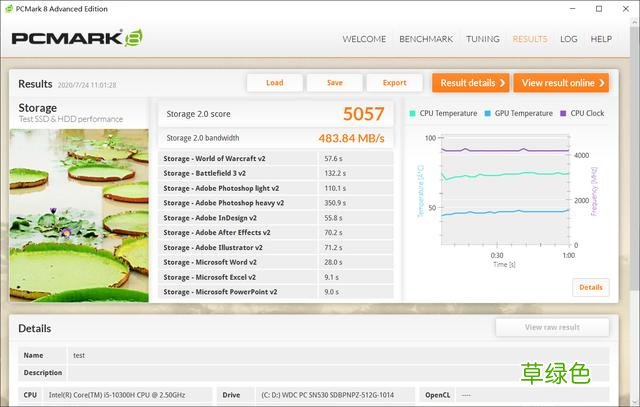Click the GPU Temperature legend swatch
The image size is (640, 407).
point(487,113)
